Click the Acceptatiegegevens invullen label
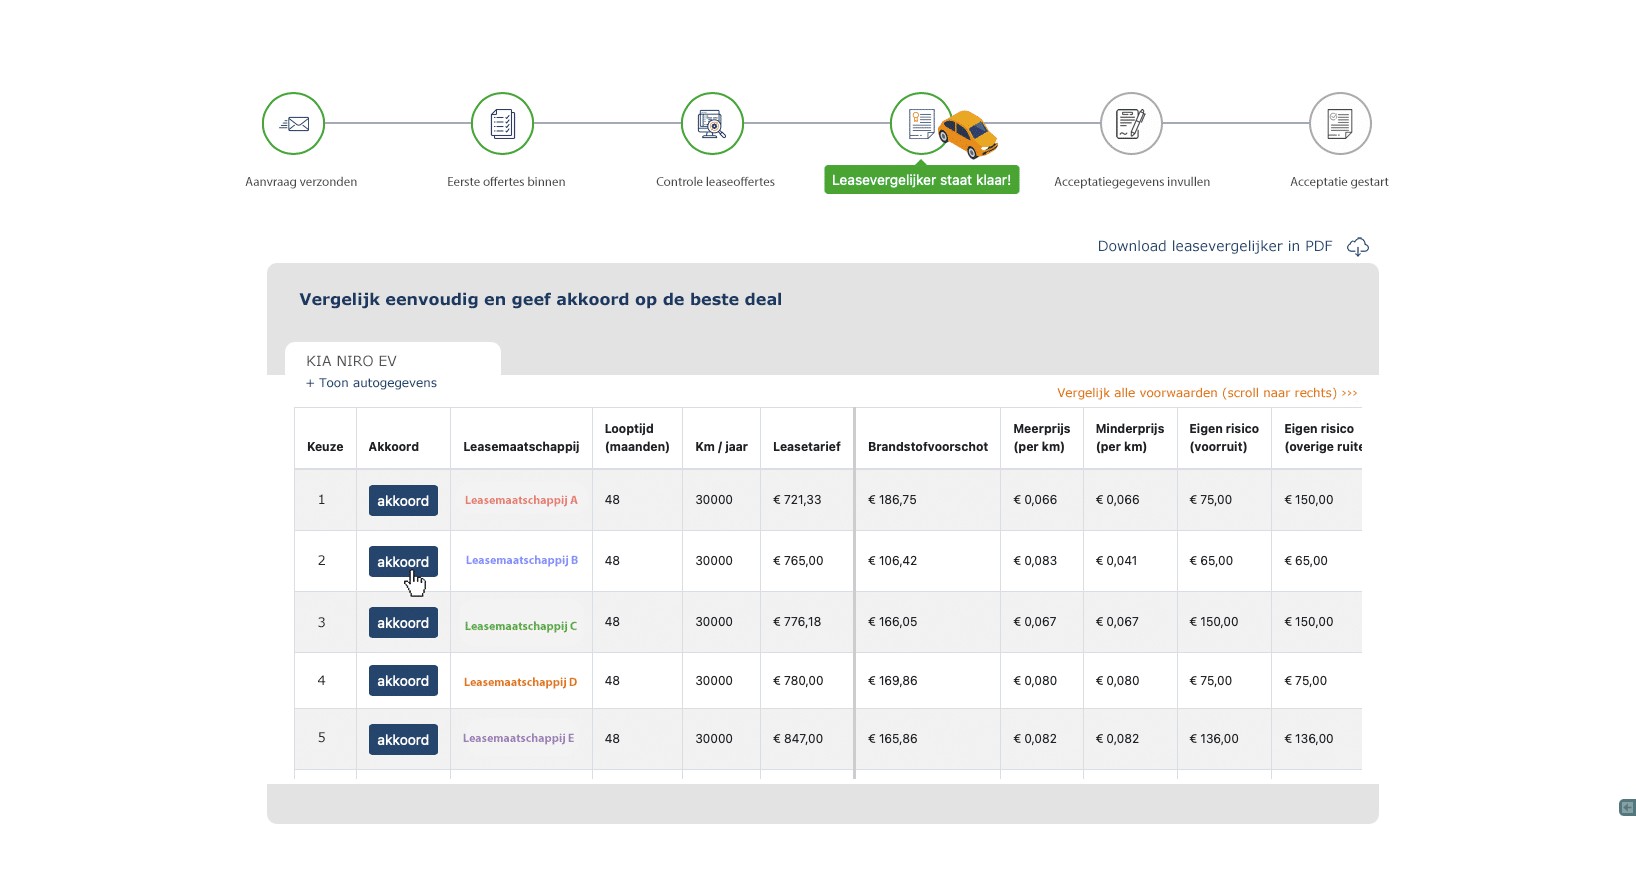 pos(1132,182)
